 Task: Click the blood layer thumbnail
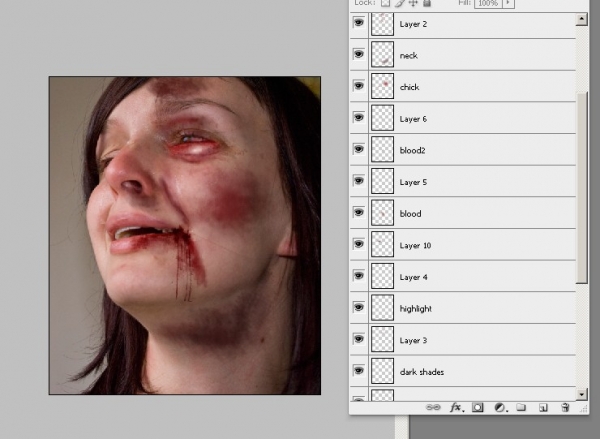click(x=382, y=212)
